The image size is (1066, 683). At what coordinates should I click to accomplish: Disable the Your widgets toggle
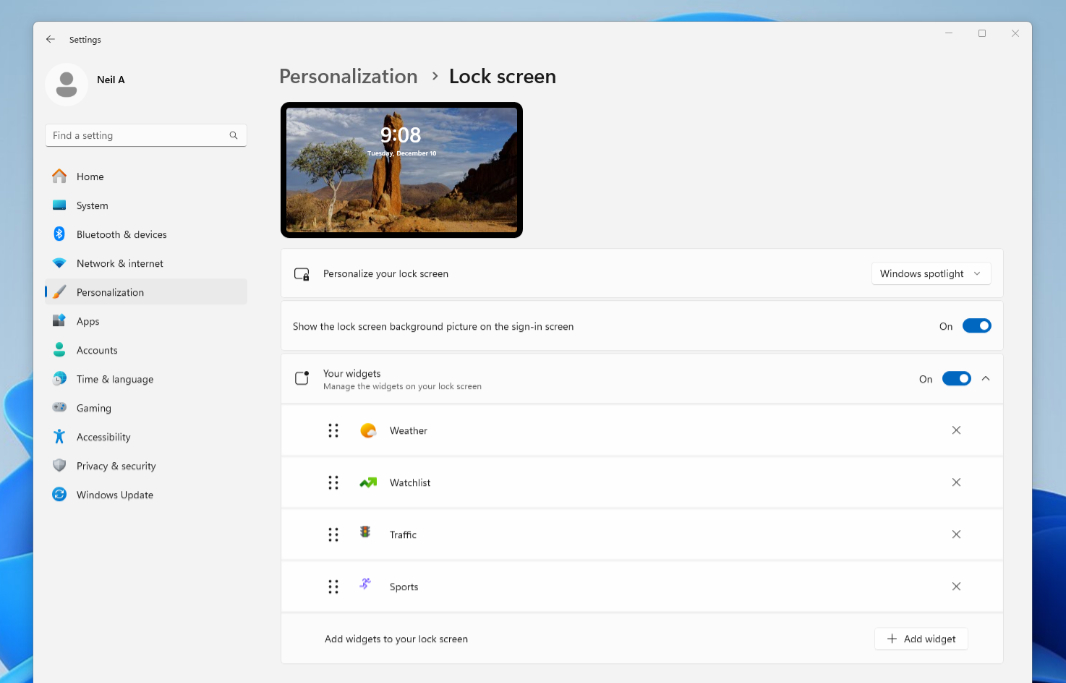coord(956,378)
